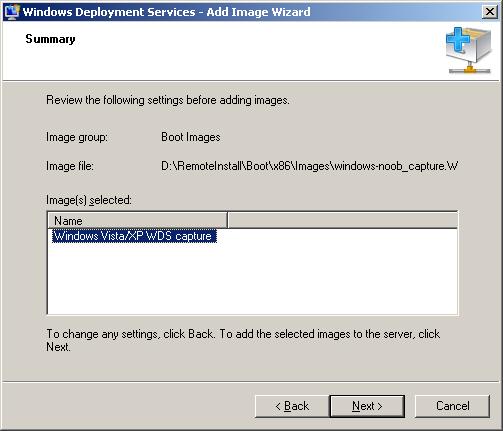This screenshot has width=503, height=431.
Task: Click the Add Image Wizard title bar text
Action: point(166,12)
